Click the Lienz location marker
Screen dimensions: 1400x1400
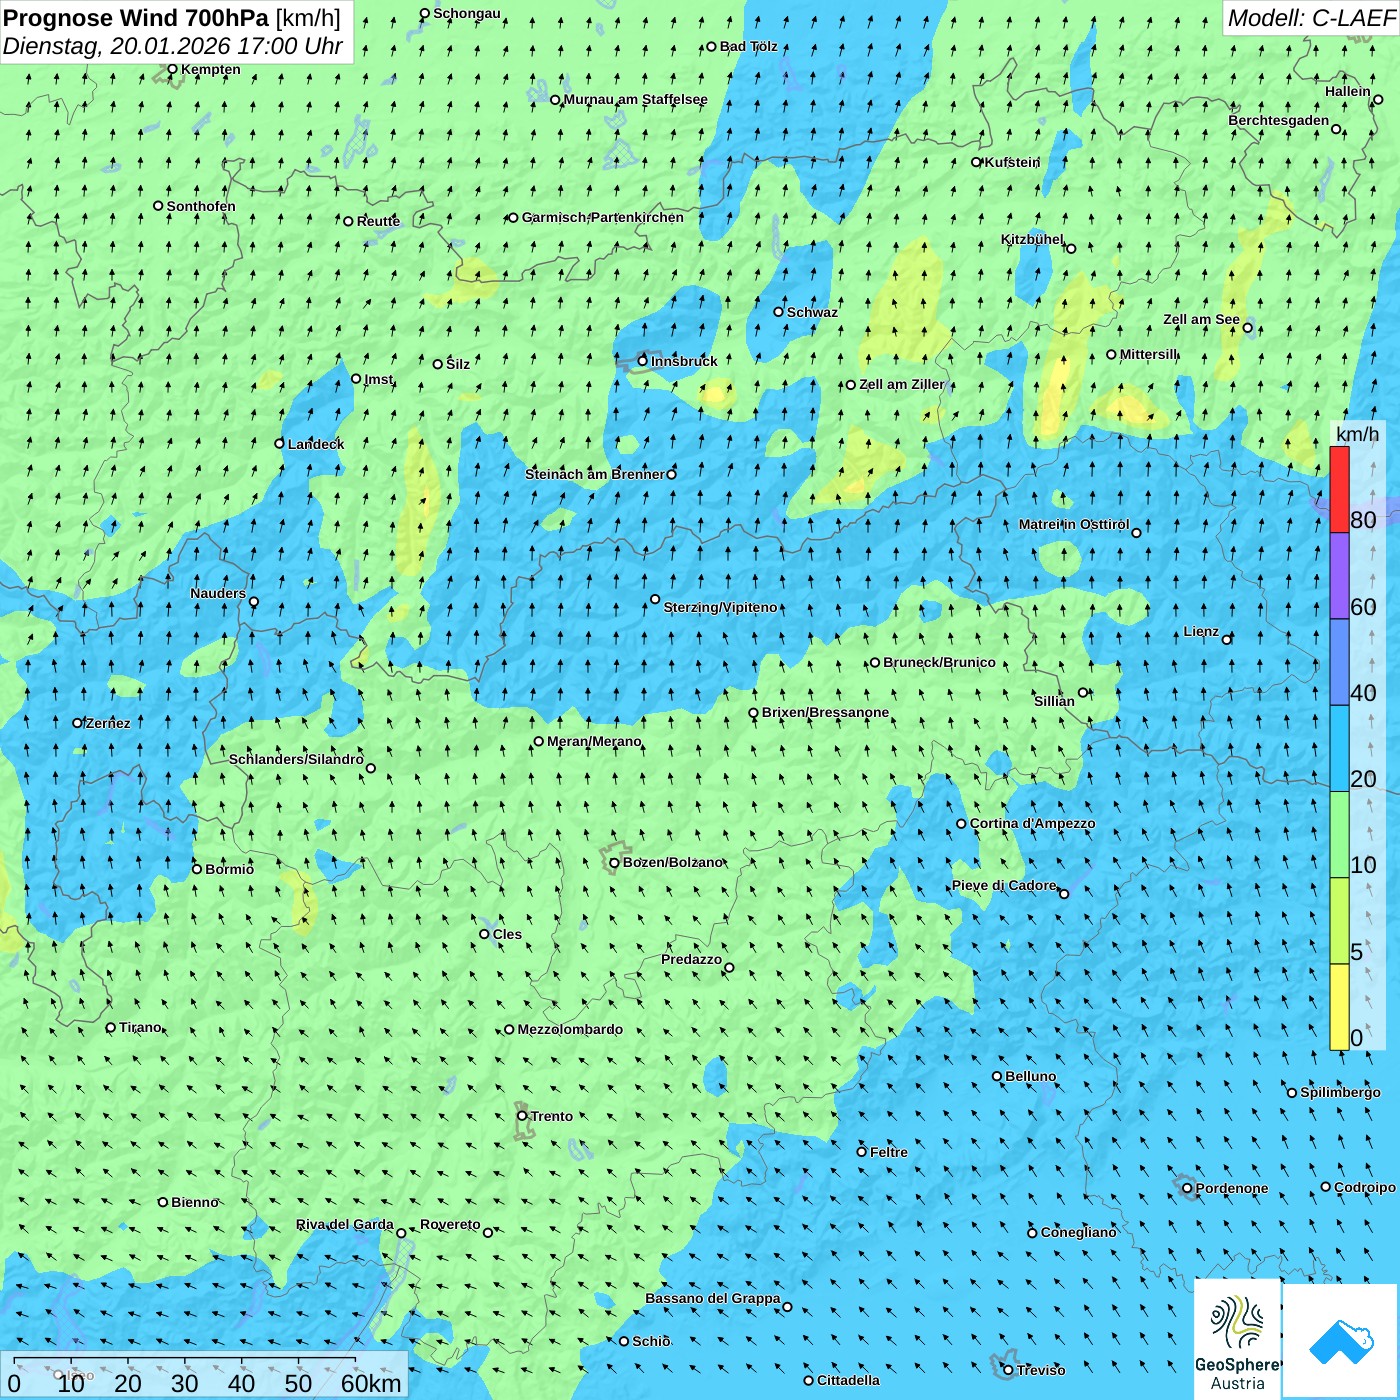(x=1227, y=639)
